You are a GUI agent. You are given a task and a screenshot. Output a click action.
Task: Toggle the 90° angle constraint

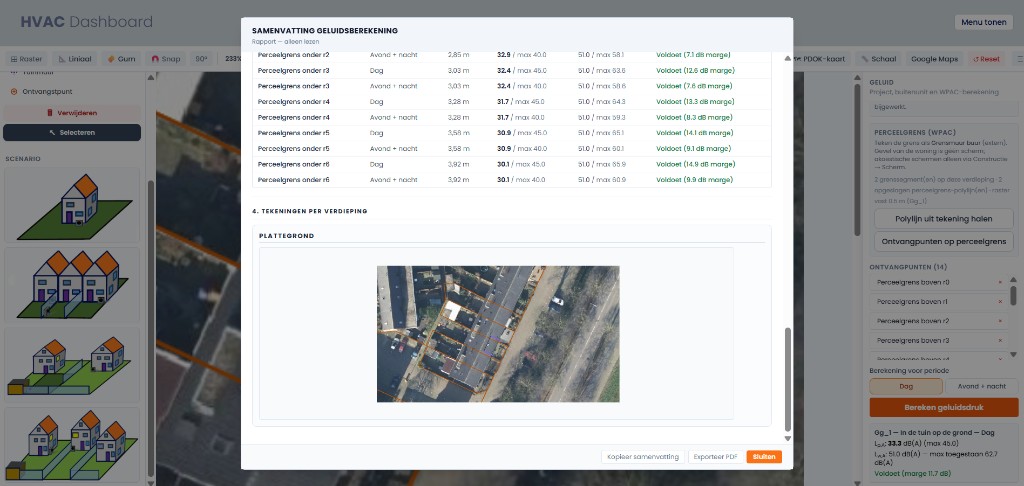coord(201,59)
